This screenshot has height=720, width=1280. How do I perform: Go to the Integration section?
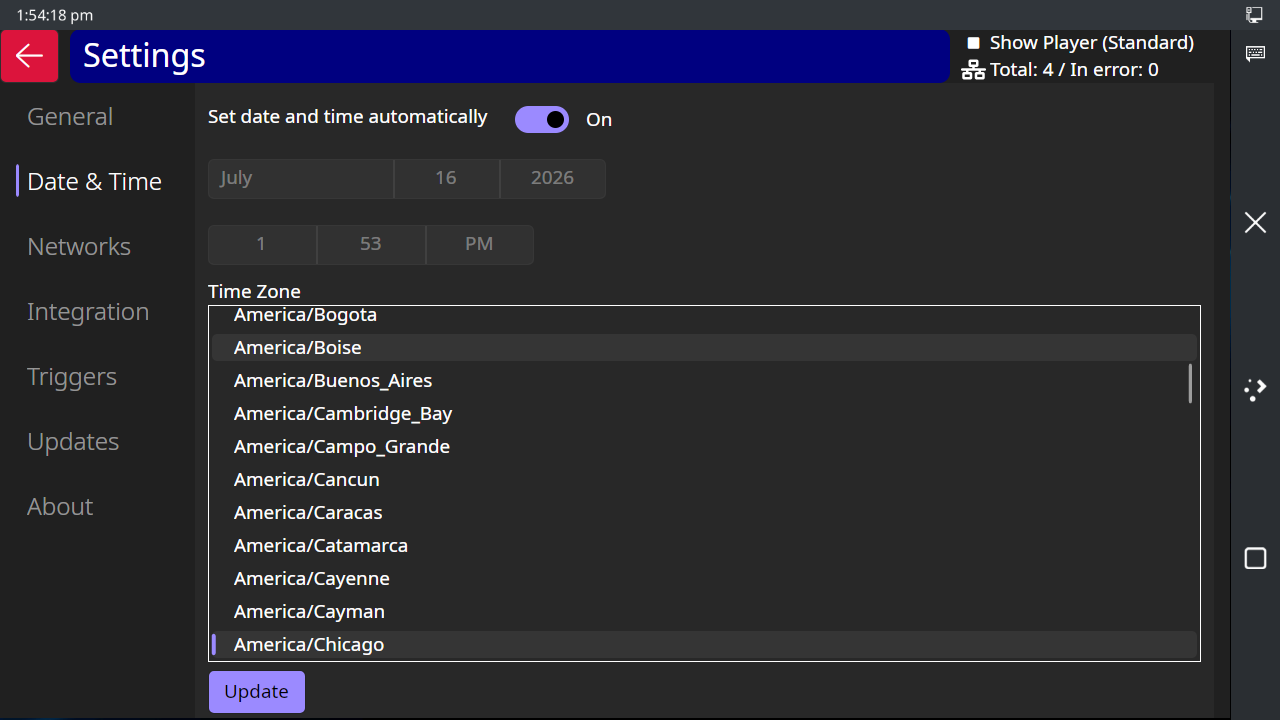[88, 311]
